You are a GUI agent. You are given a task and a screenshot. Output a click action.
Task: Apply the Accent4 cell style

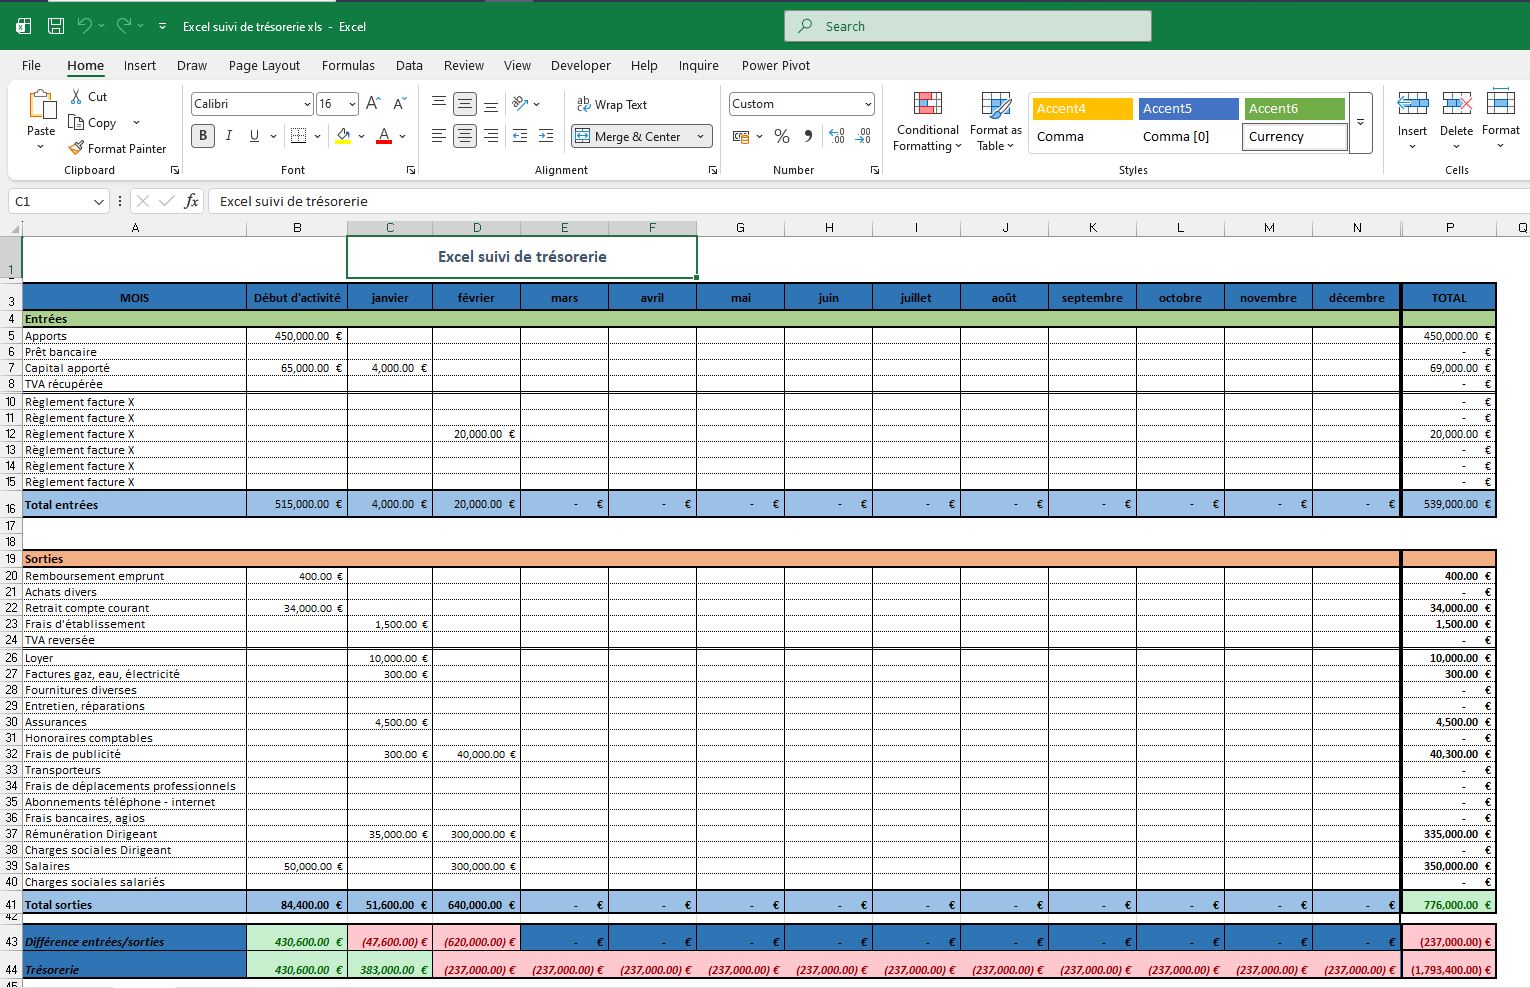point(1082,108)
